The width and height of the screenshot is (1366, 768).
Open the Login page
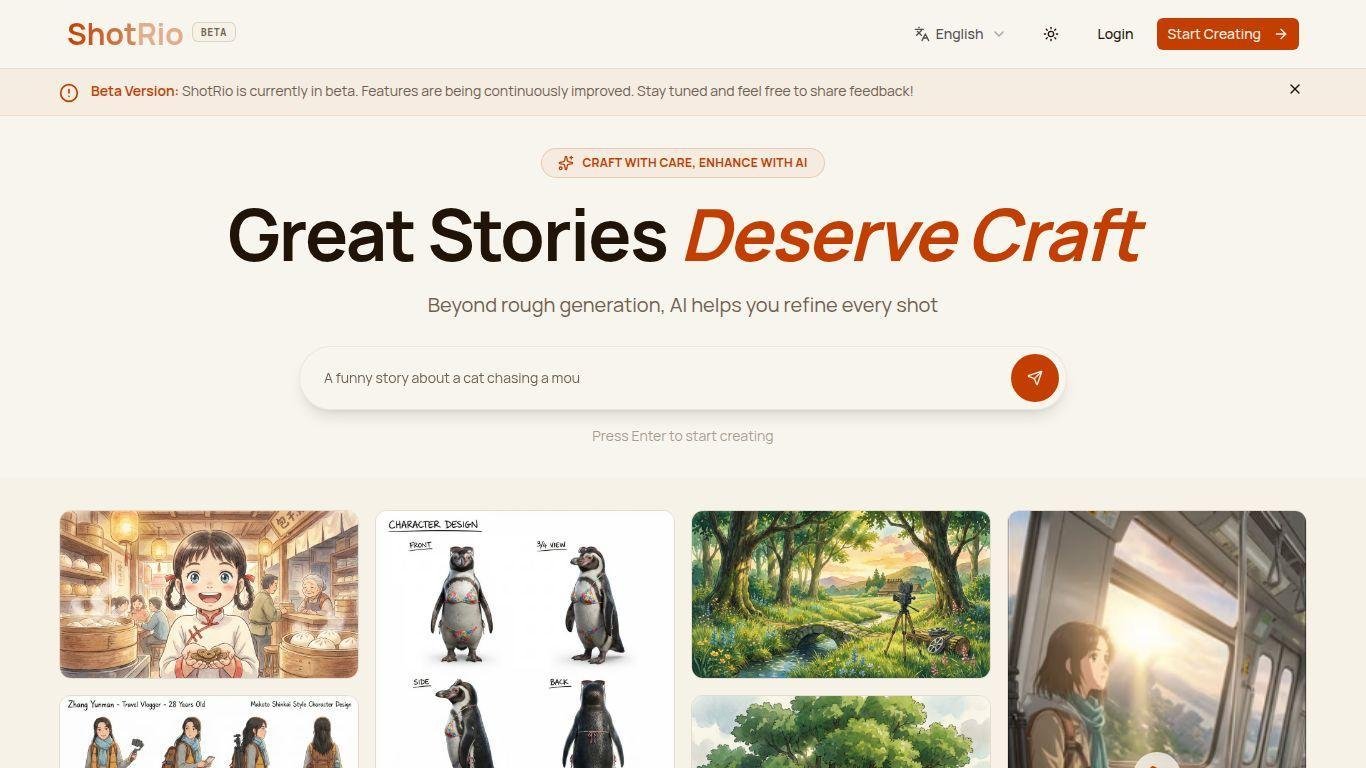(1115, 34)
